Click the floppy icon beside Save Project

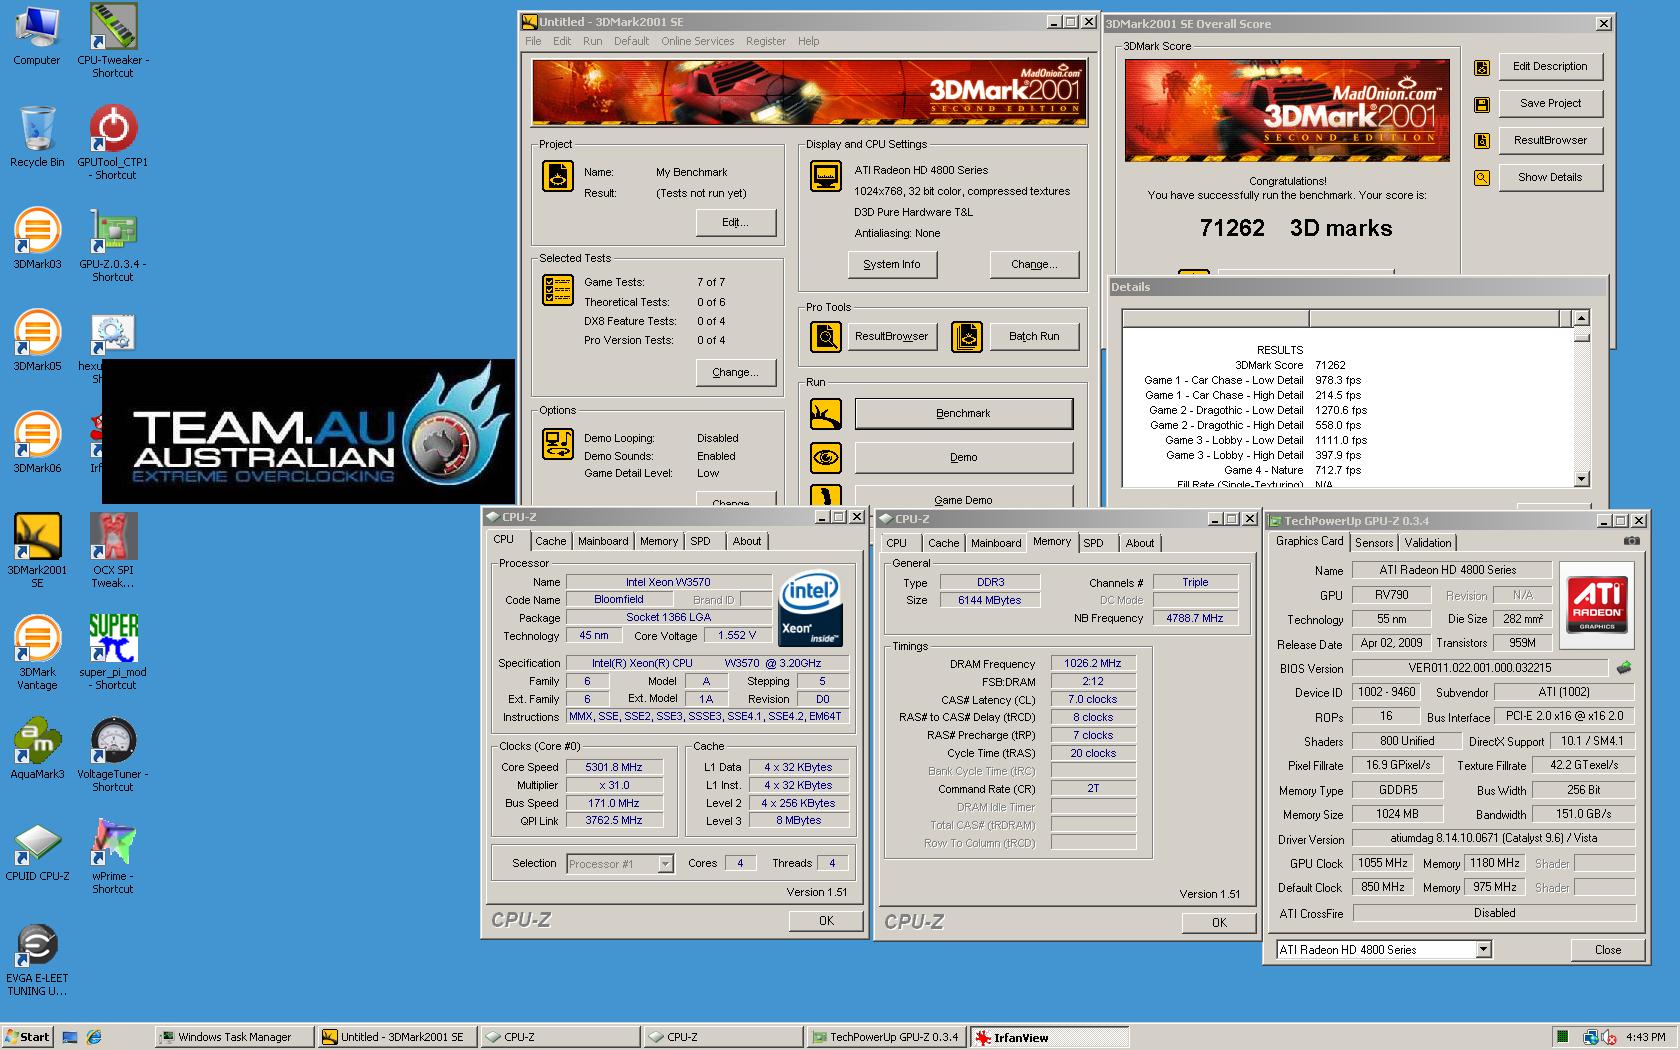click(1482, 105)
